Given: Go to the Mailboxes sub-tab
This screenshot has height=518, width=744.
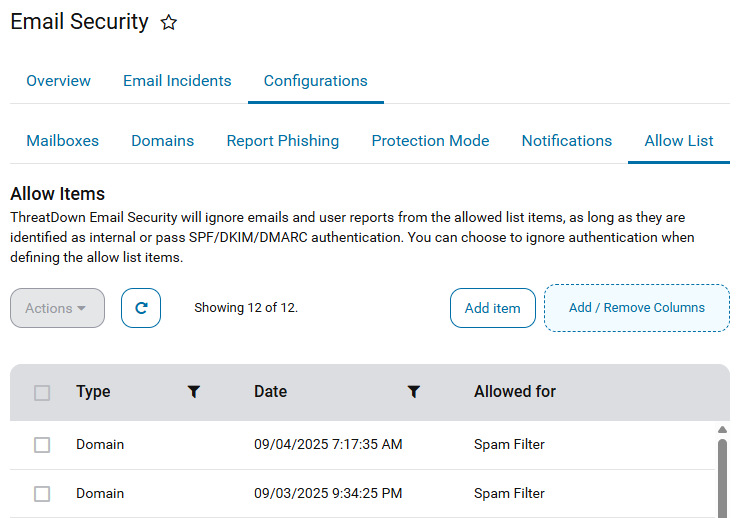Looking at the screenshot, I should [x=63, y=140].
